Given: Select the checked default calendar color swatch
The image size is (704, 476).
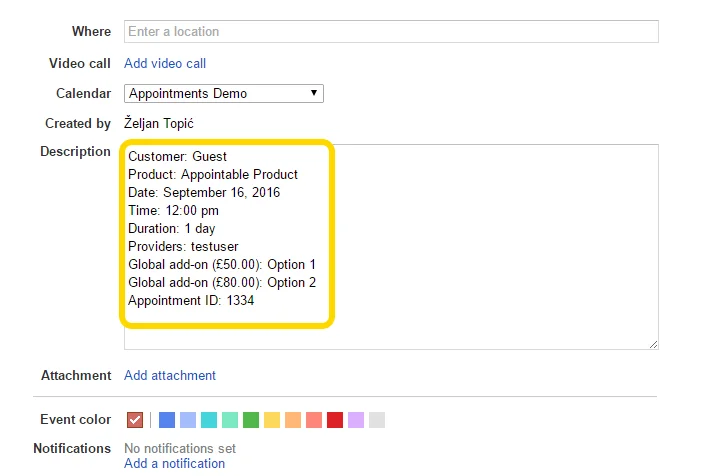Looking at the screenshot, I should pos(136,420).
